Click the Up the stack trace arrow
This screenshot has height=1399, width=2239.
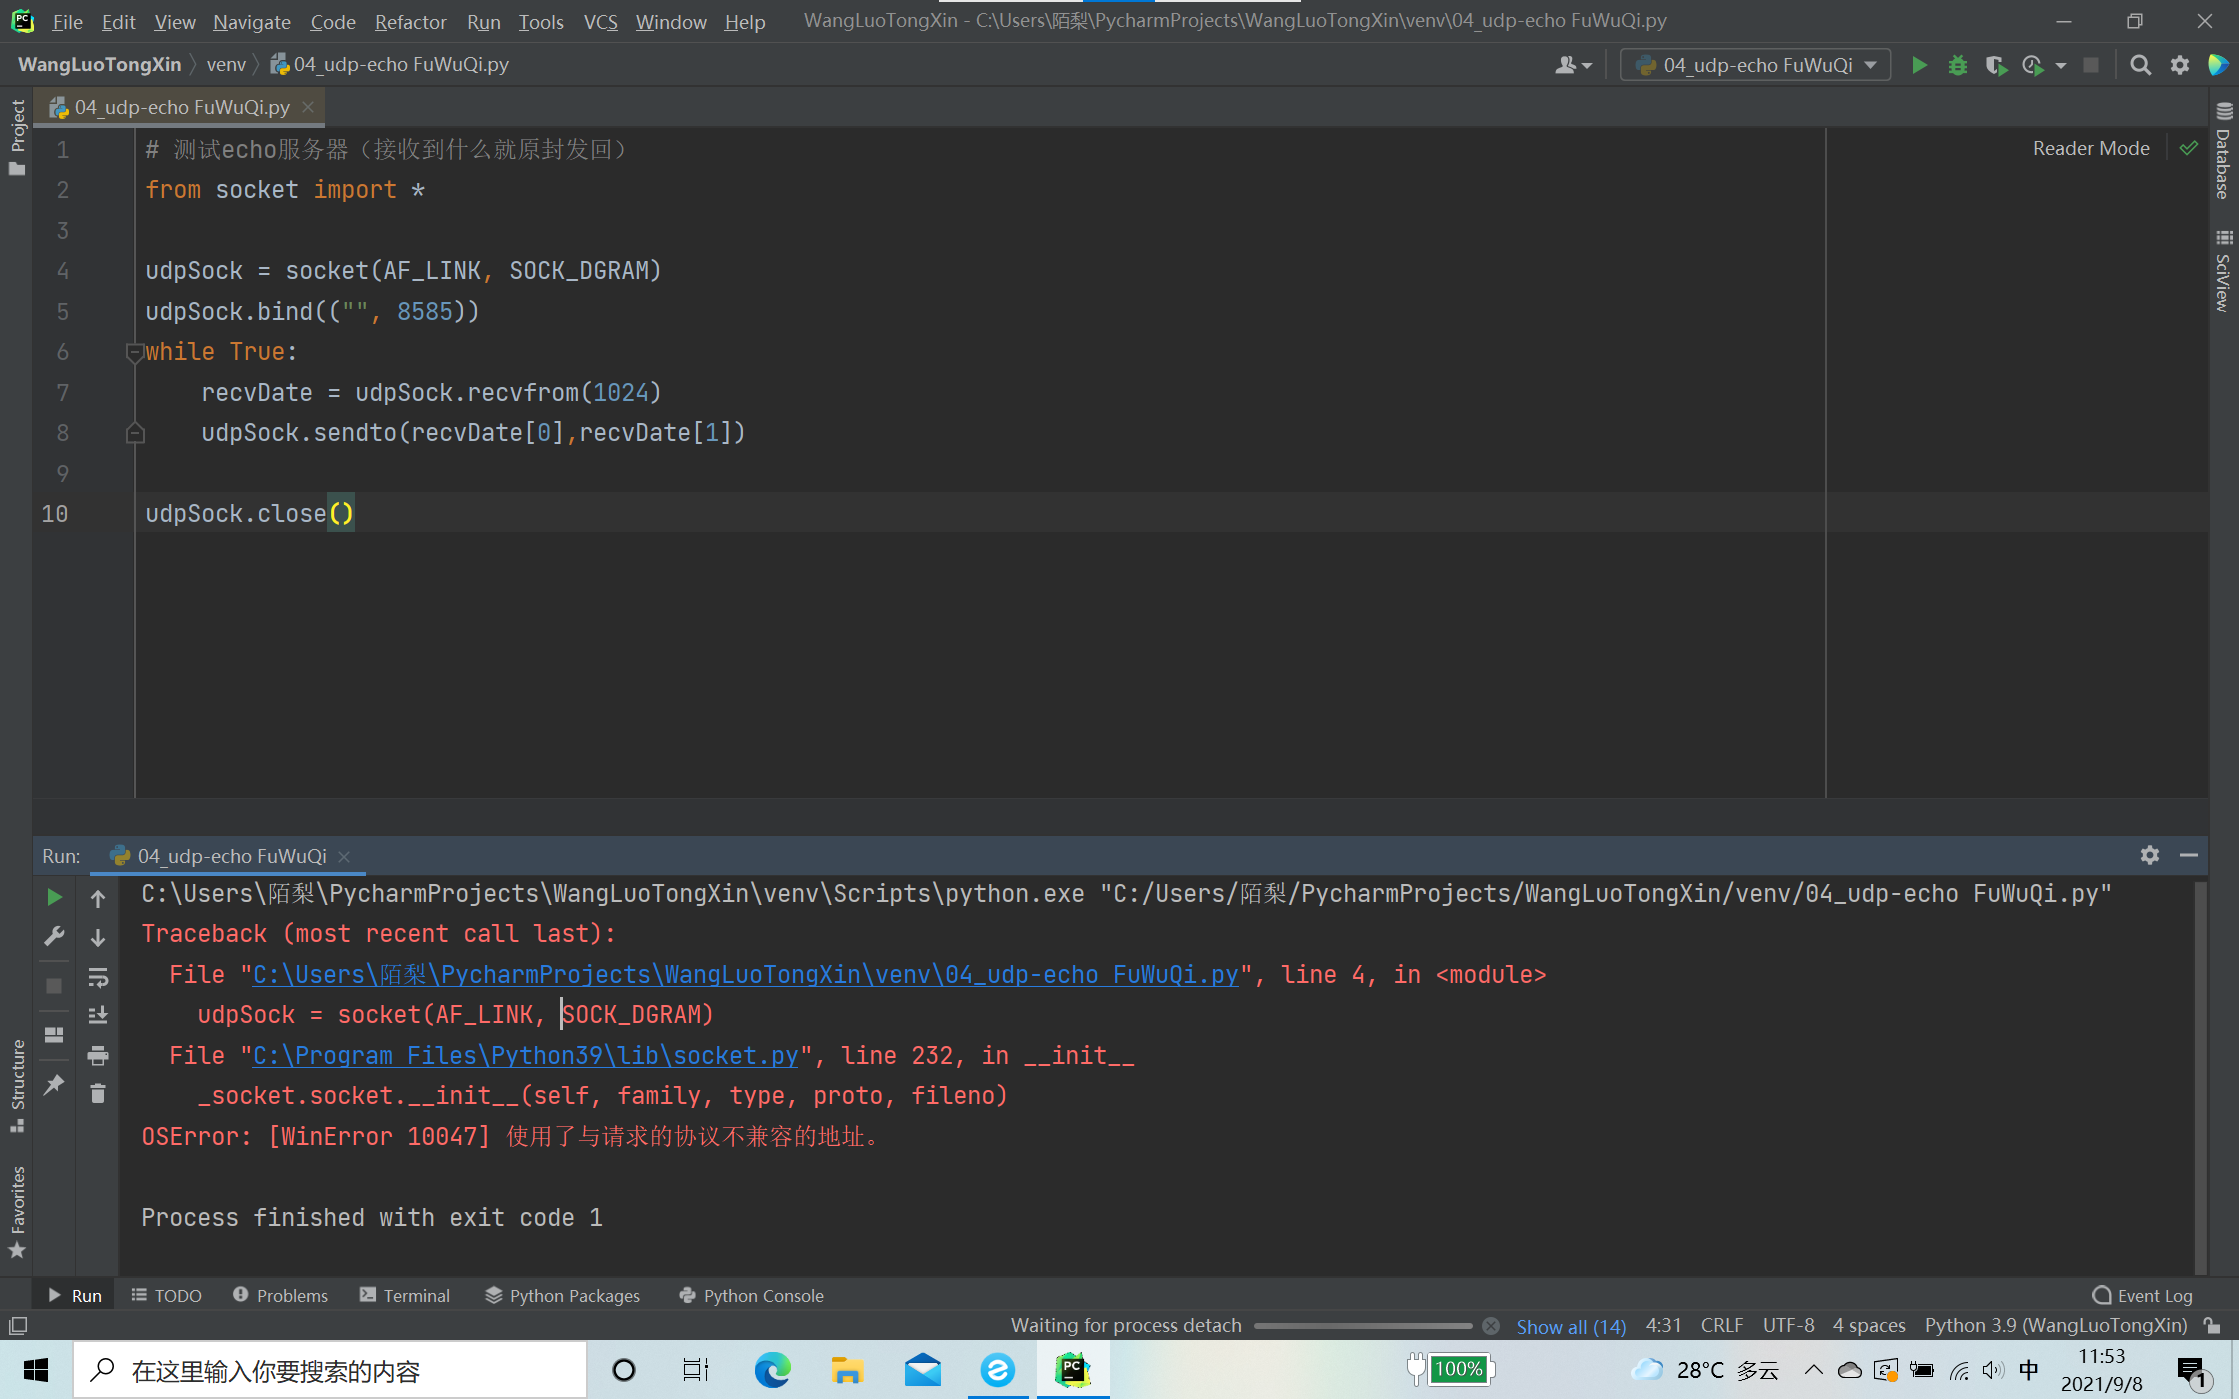pos(98,898)
